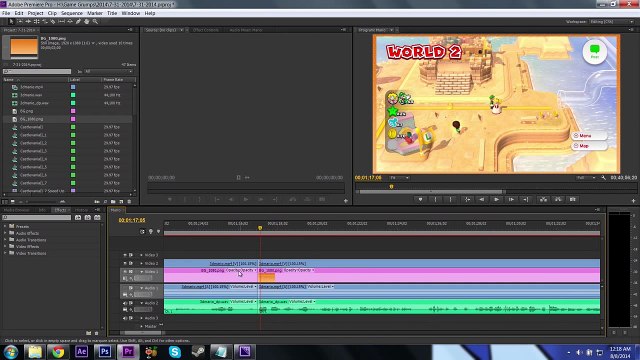This screenshot has width=640, height=360.
Task: Select the Pen tool
Action: coord(78,21)
